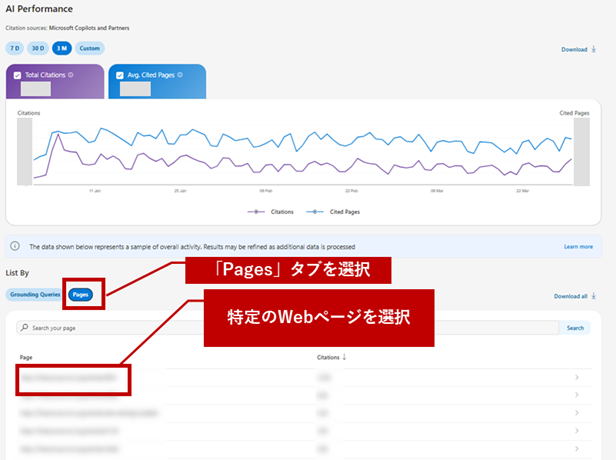Click the Avg. Cited Pages info icon
This screenshot has height=460, width=616.
point(177,75)
